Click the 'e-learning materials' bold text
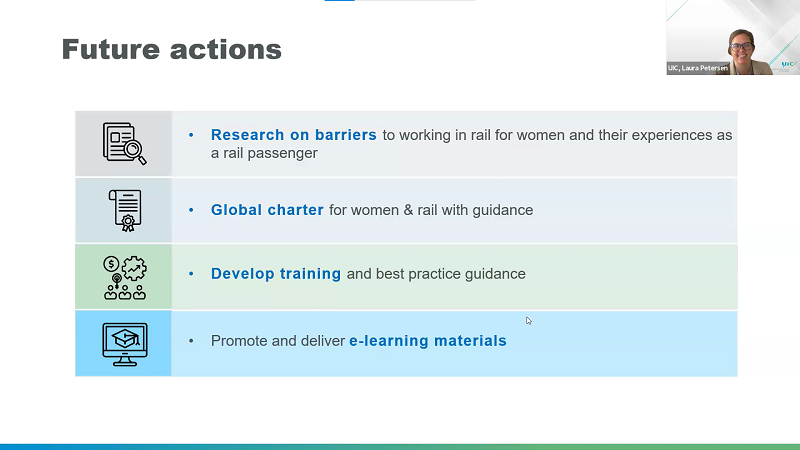This screenshot has width=800, height=450. [x=427, y=341]
